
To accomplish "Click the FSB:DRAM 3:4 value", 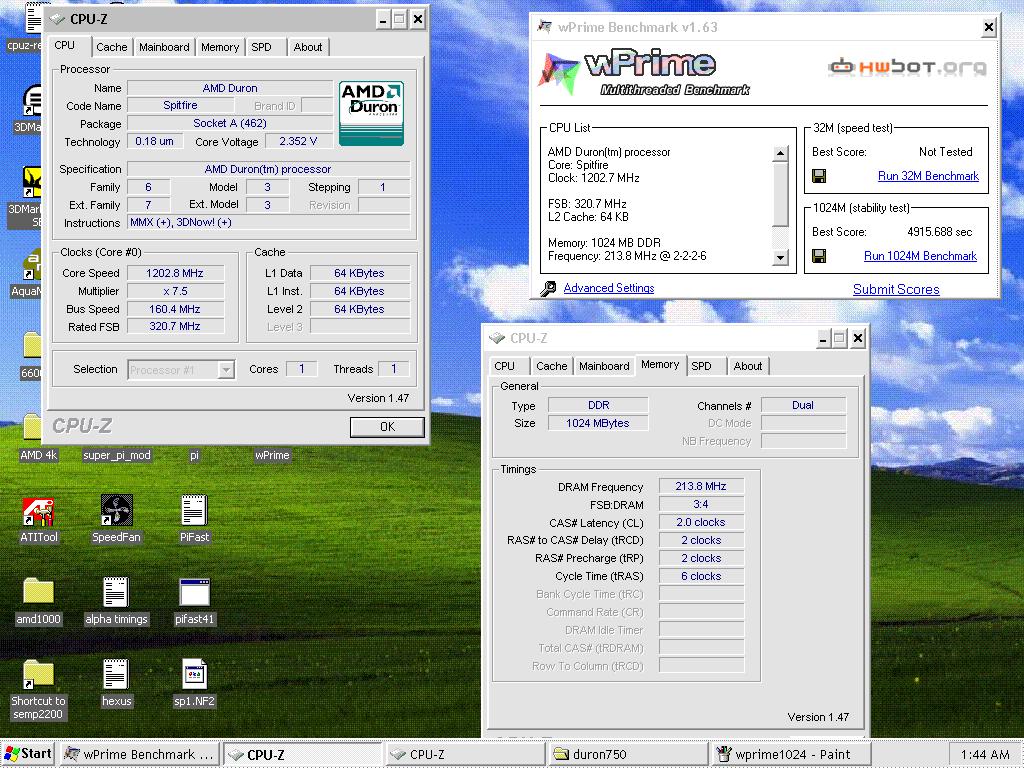I will point(701,504).
